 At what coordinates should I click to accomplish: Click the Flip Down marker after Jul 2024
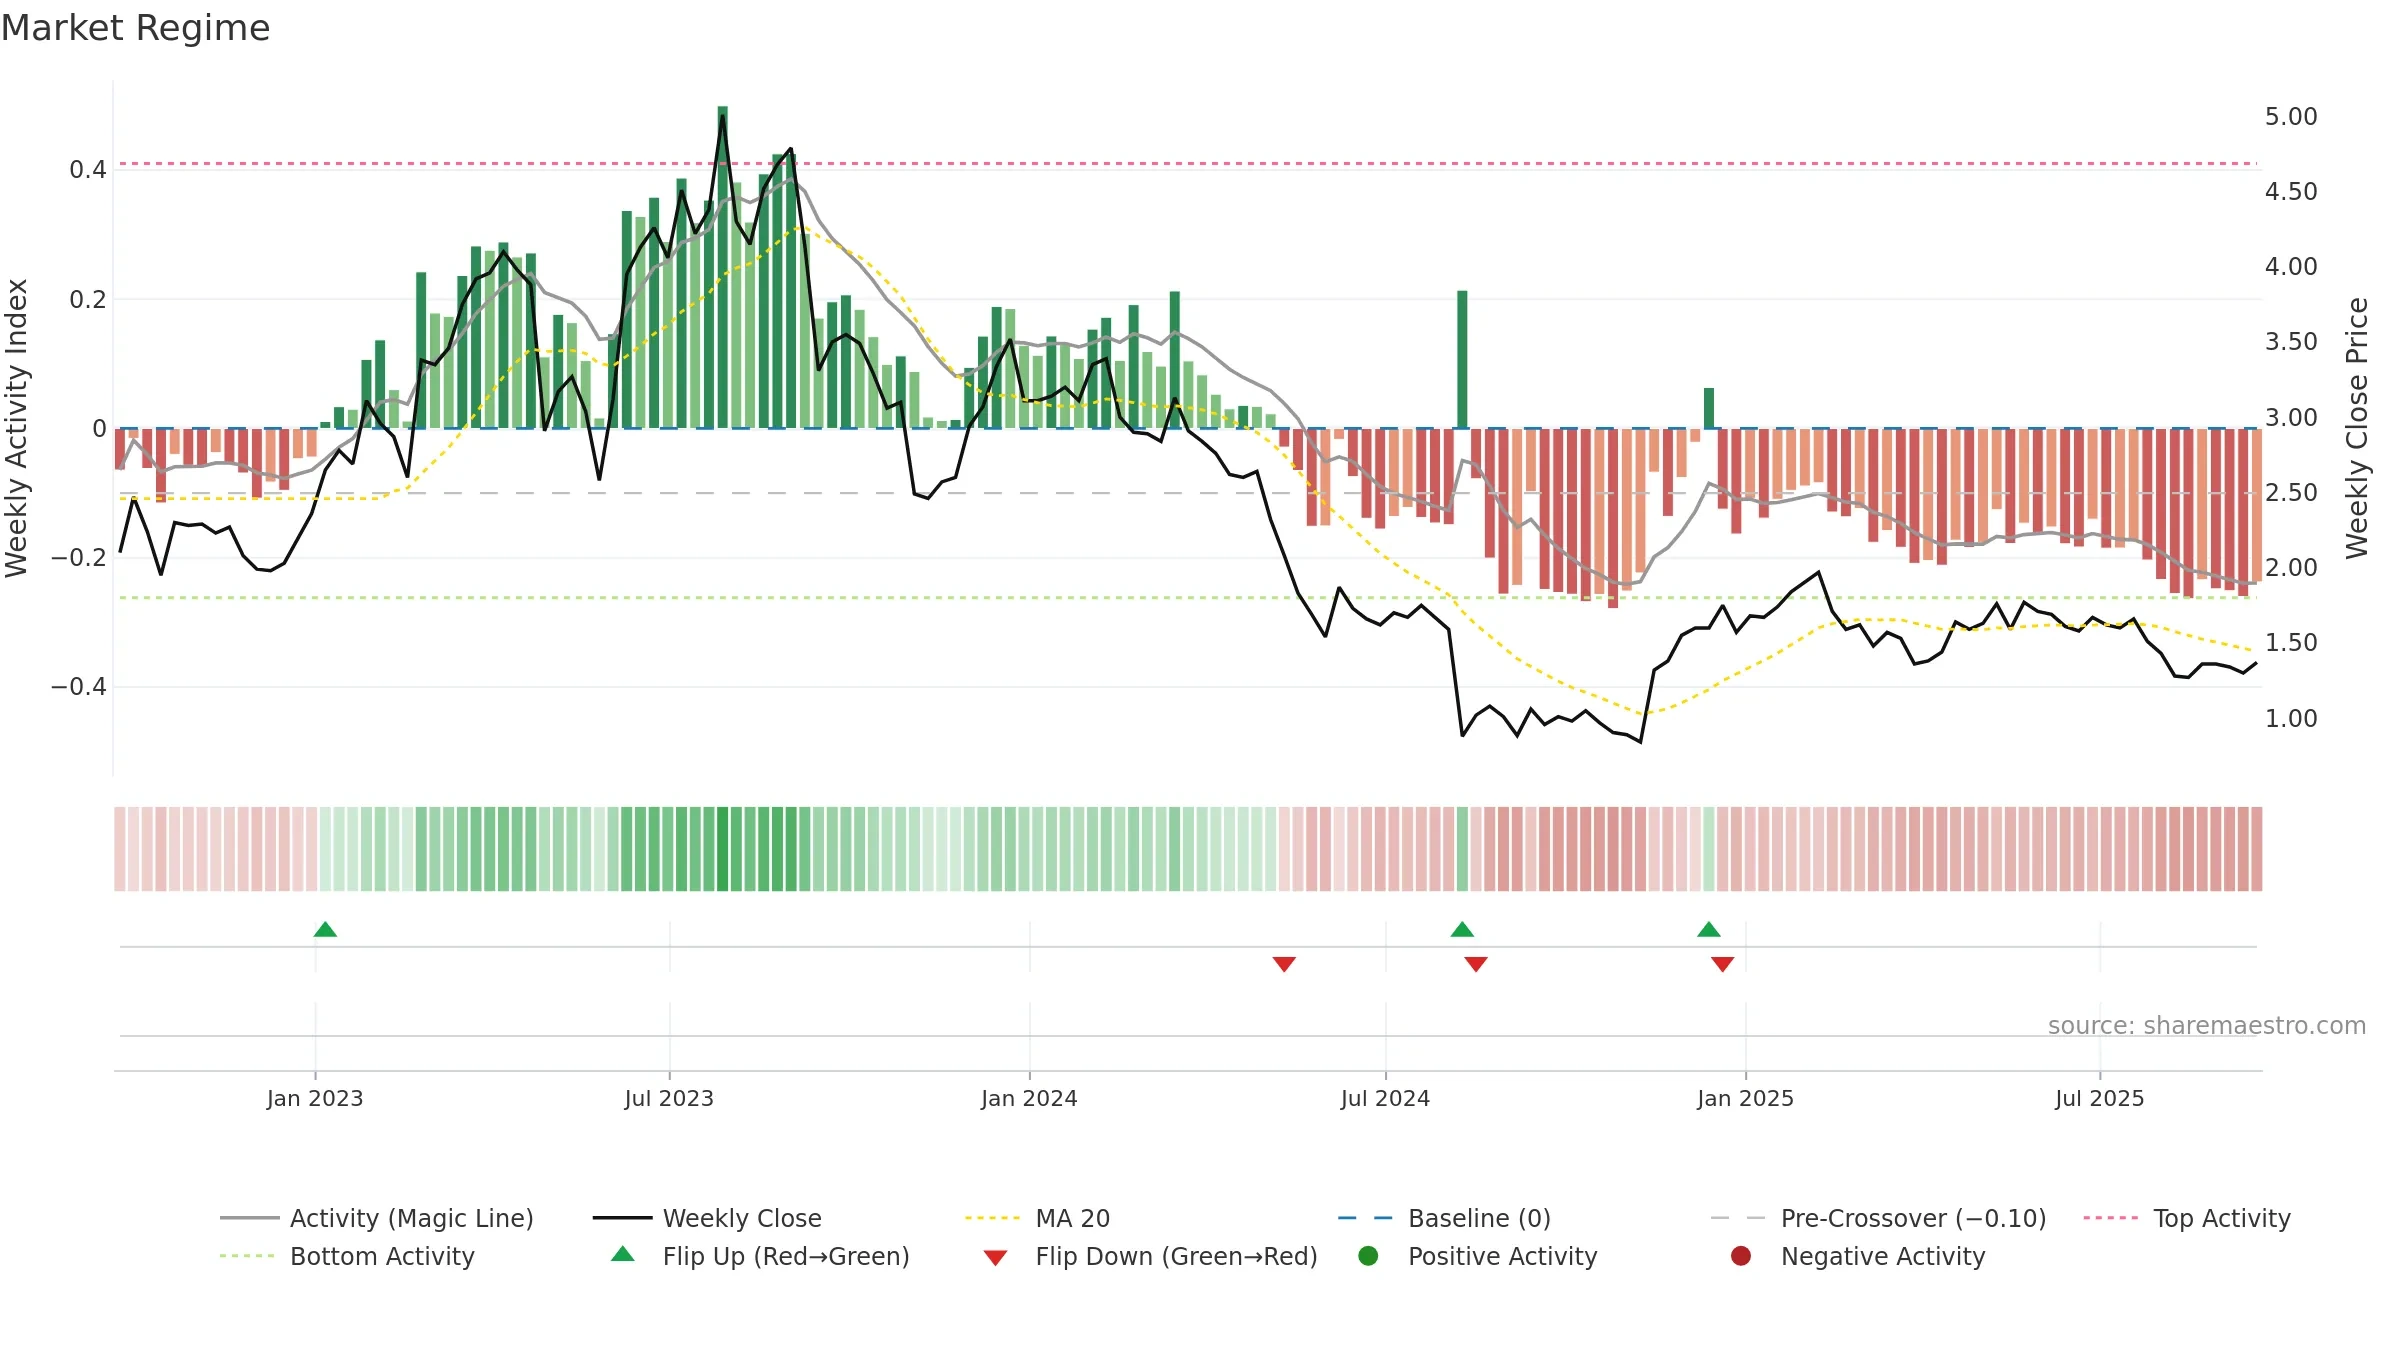[1476, 964]
